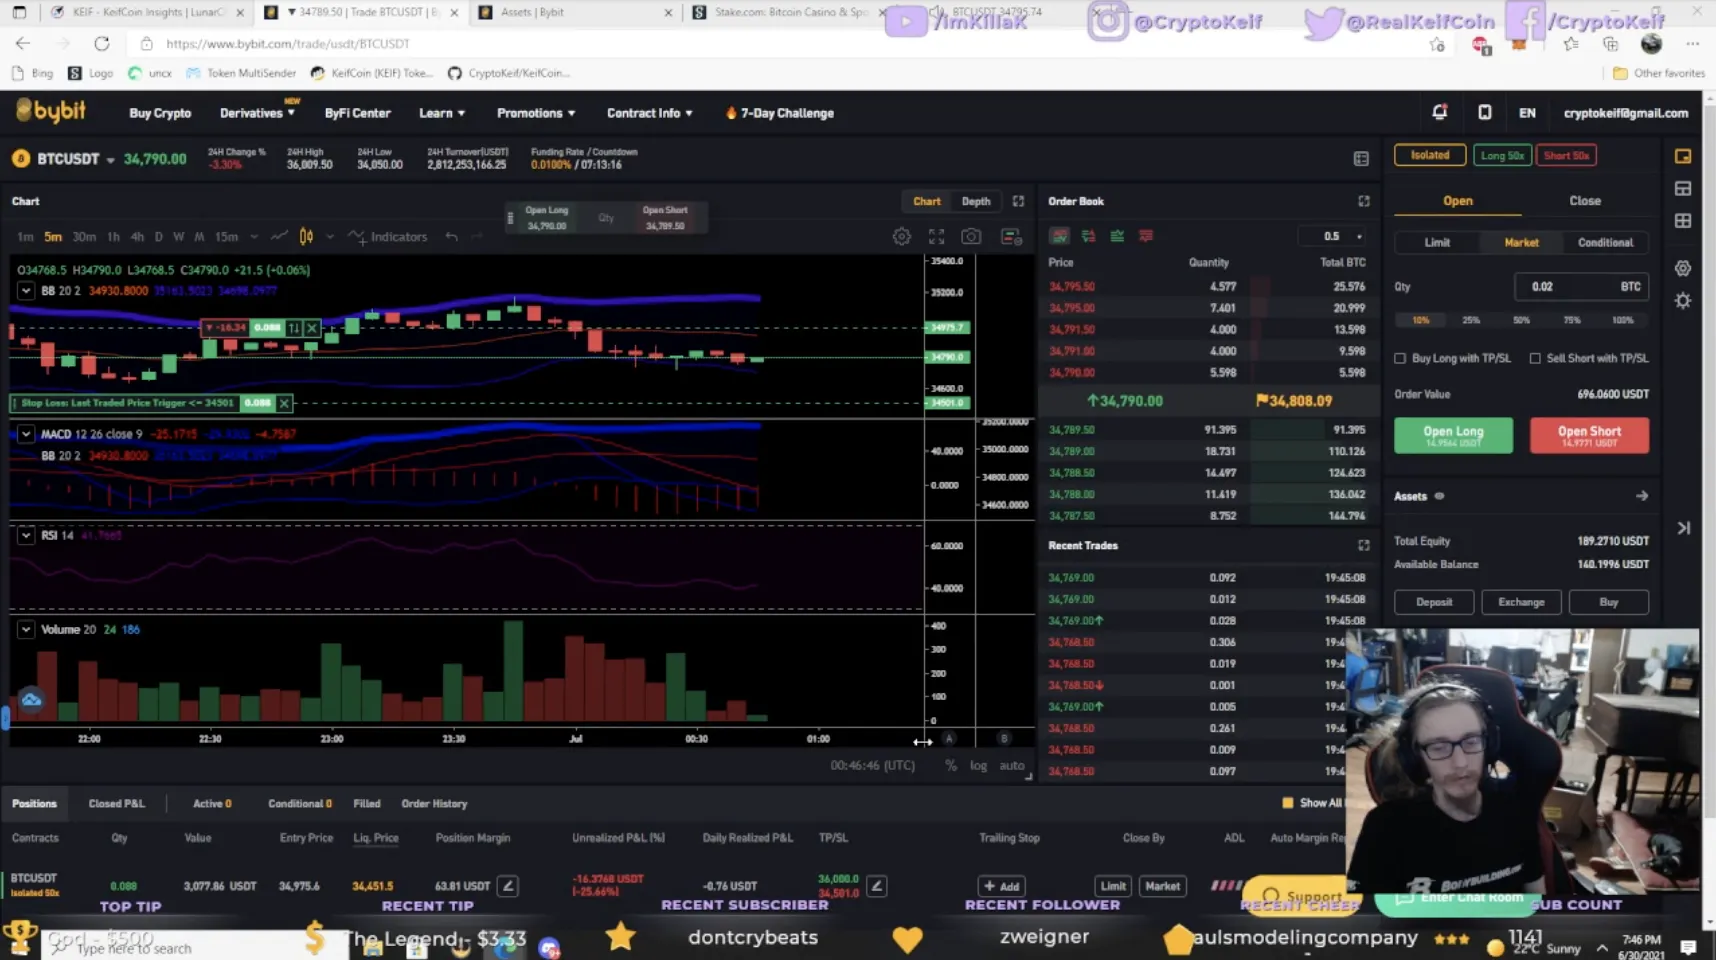Enable Sell Short with TP/SL checkbox
1716x960 pixels.
[x=1535, y=358]
